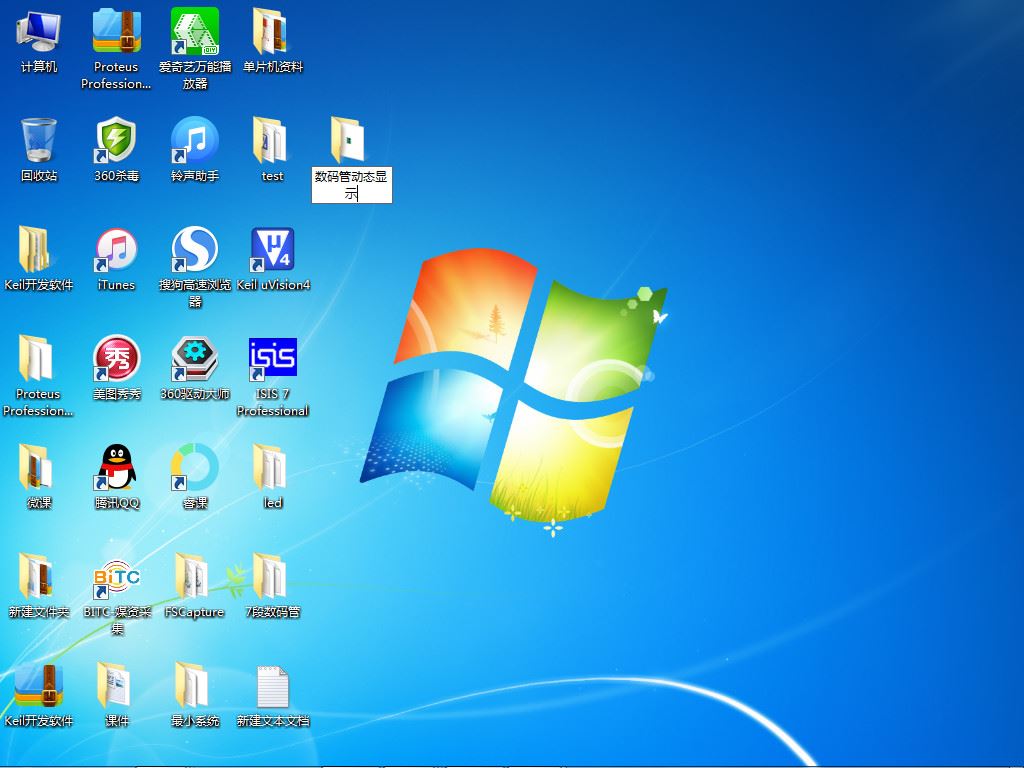Select the 课件 folder
The height and width of the screenshot is (768, 1024).
114,685
